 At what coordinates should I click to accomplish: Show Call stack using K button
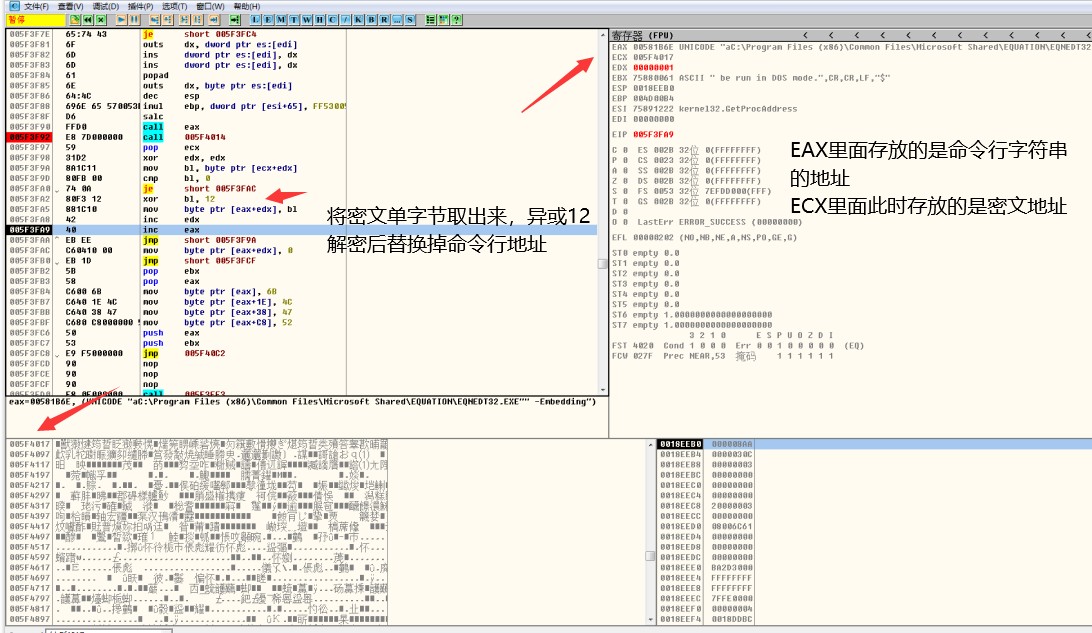pyautogui.click(x=359, y=19)
